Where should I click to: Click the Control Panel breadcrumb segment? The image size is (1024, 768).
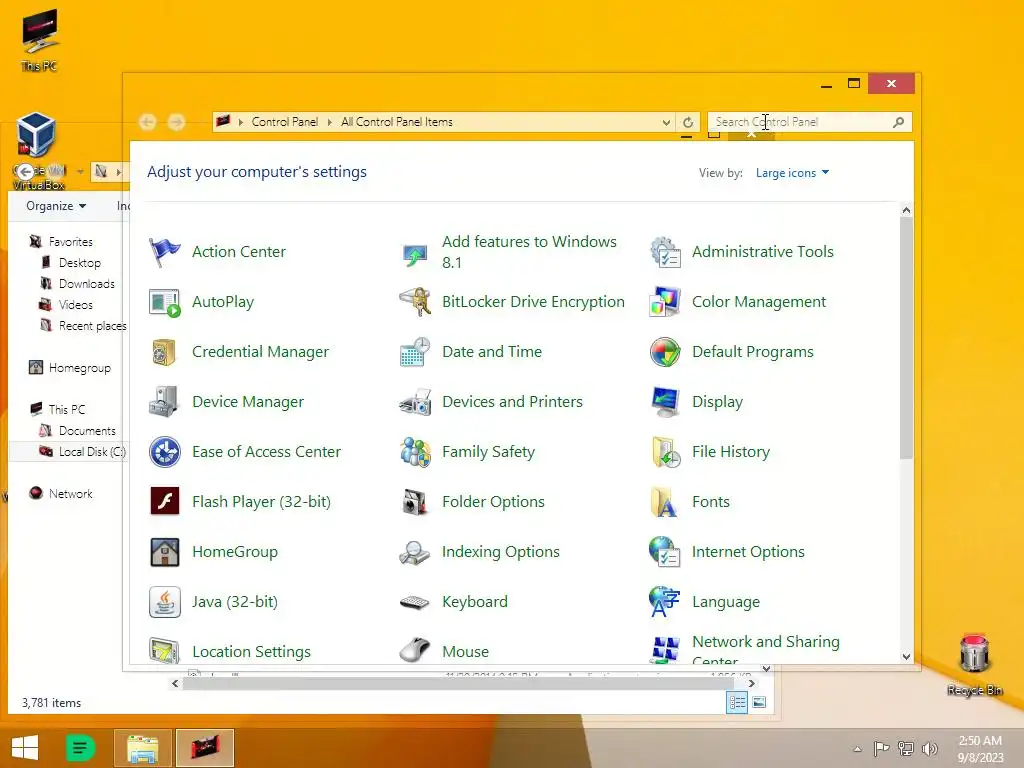pyautogui.click(x=285, y=122)
